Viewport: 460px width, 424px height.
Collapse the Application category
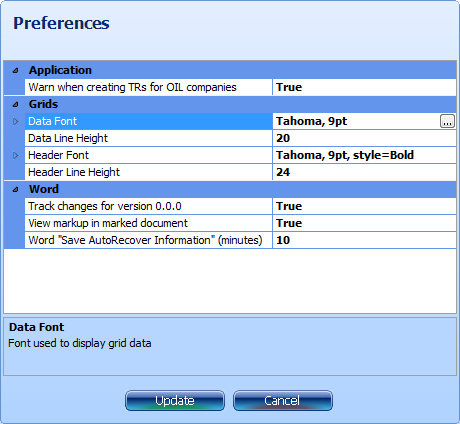click(15, 70)
